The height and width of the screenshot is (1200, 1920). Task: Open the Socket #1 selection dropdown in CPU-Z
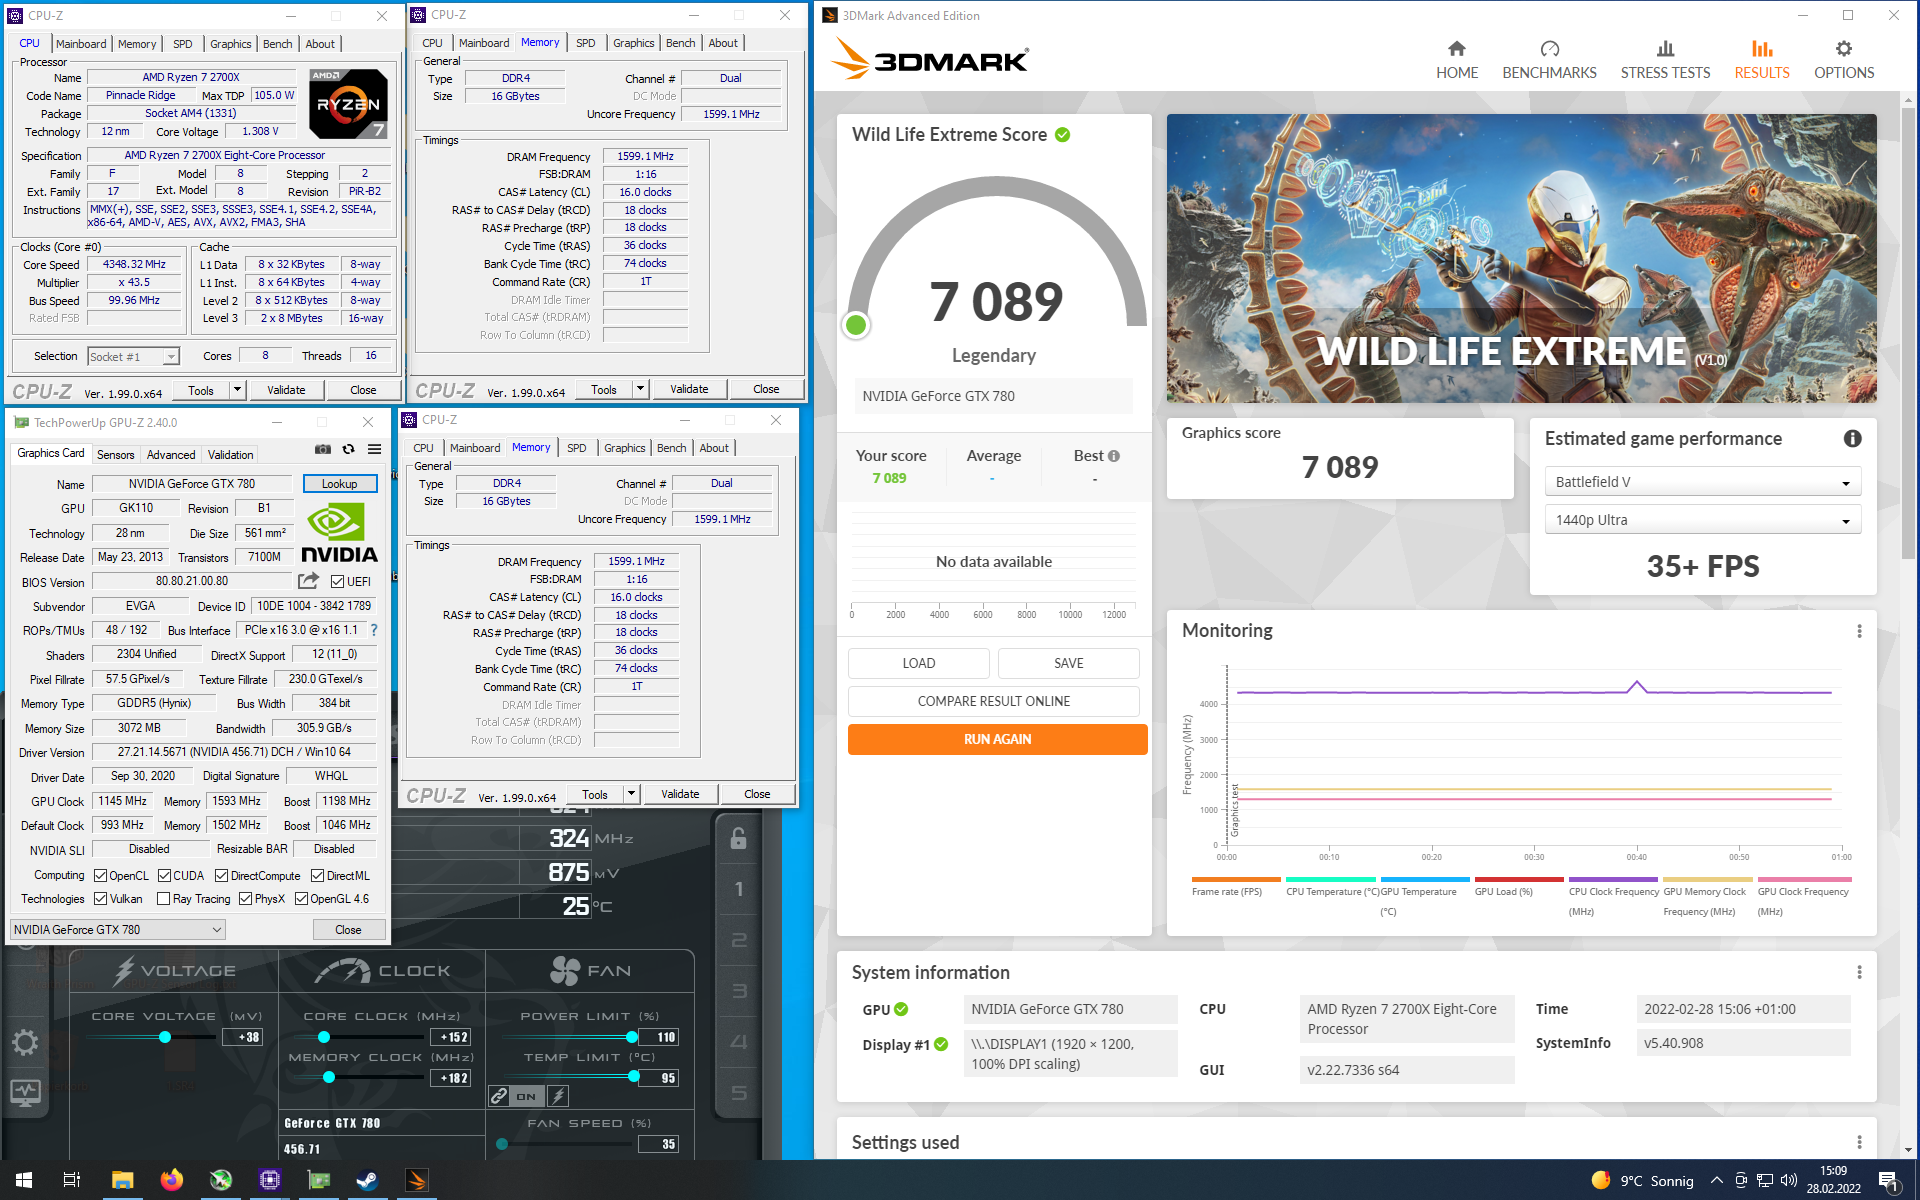point(133,356)
